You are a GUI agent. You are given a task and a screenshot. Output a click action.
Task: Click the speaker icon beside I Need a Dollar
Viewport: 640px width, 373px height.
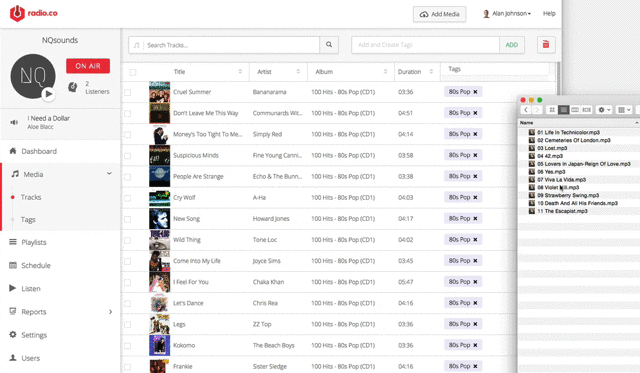(14, 122)
